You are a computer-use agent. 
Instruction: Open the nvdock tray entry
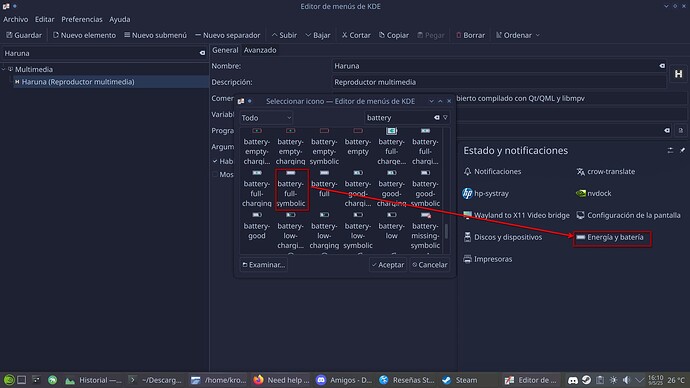594,194
